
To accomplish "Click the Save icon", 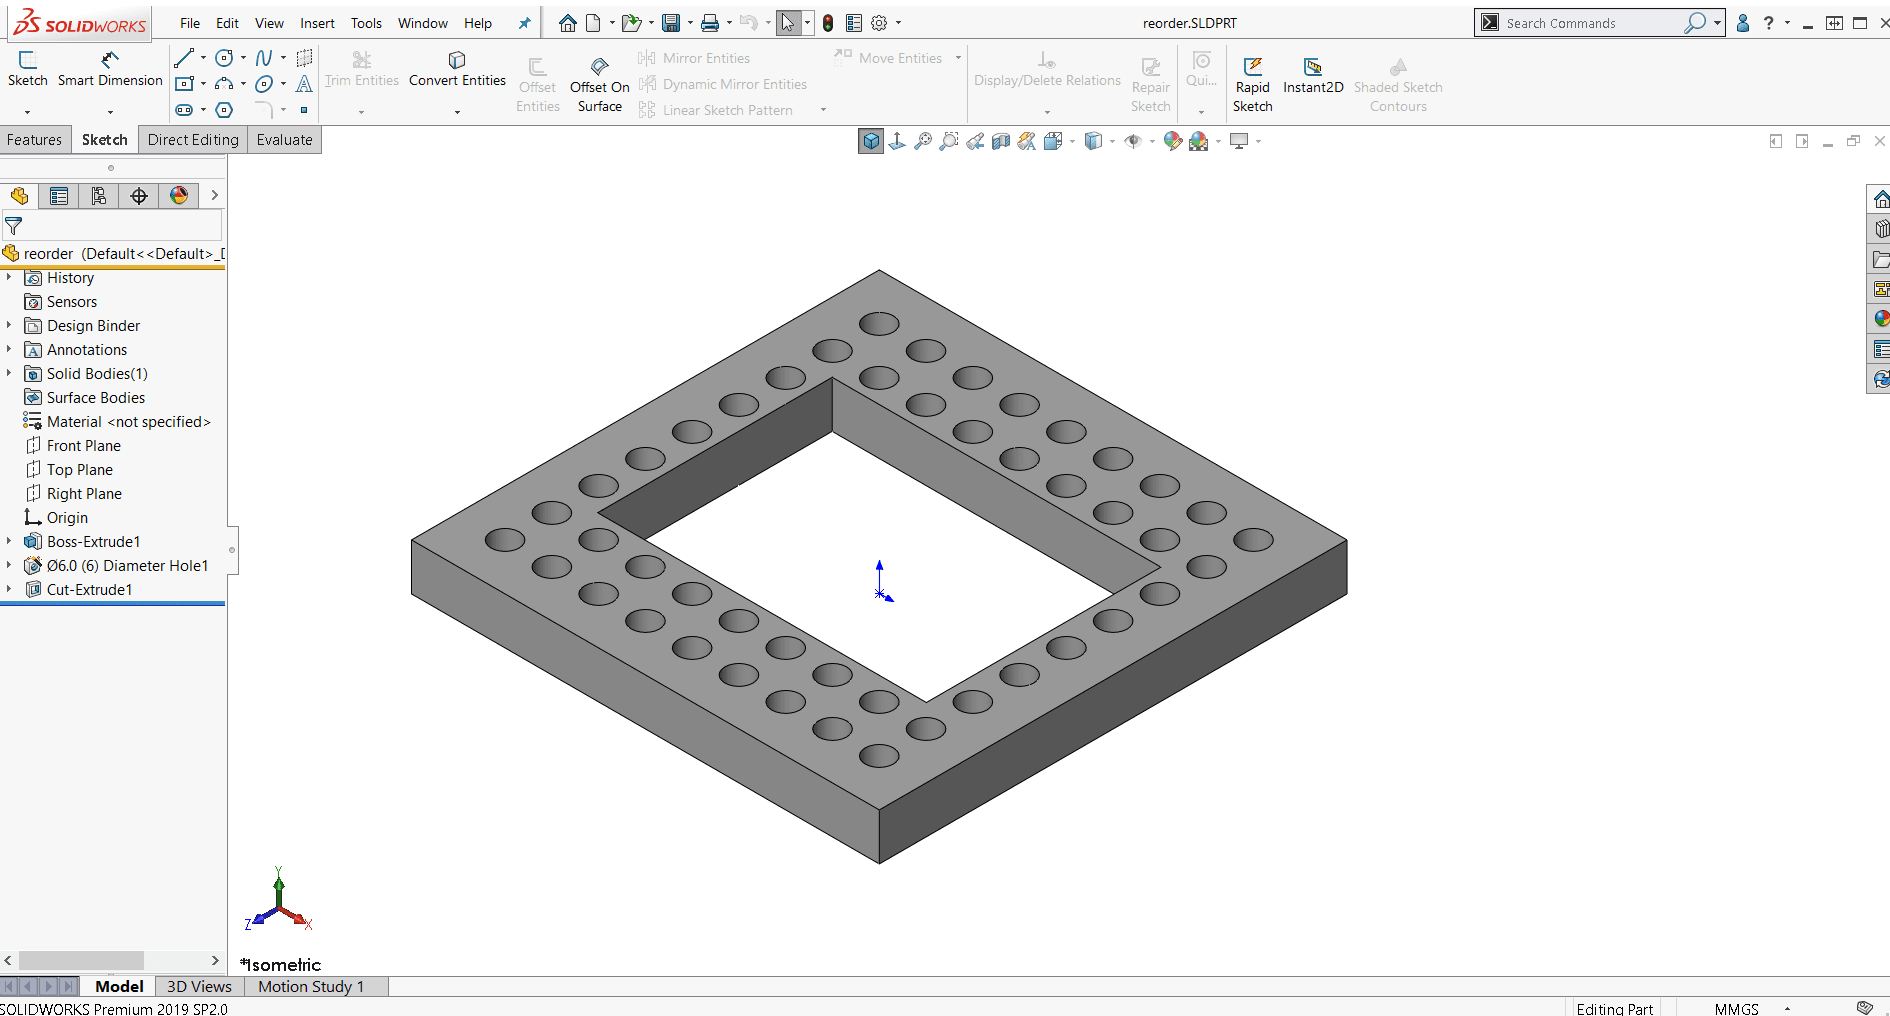I will [671, 23].
